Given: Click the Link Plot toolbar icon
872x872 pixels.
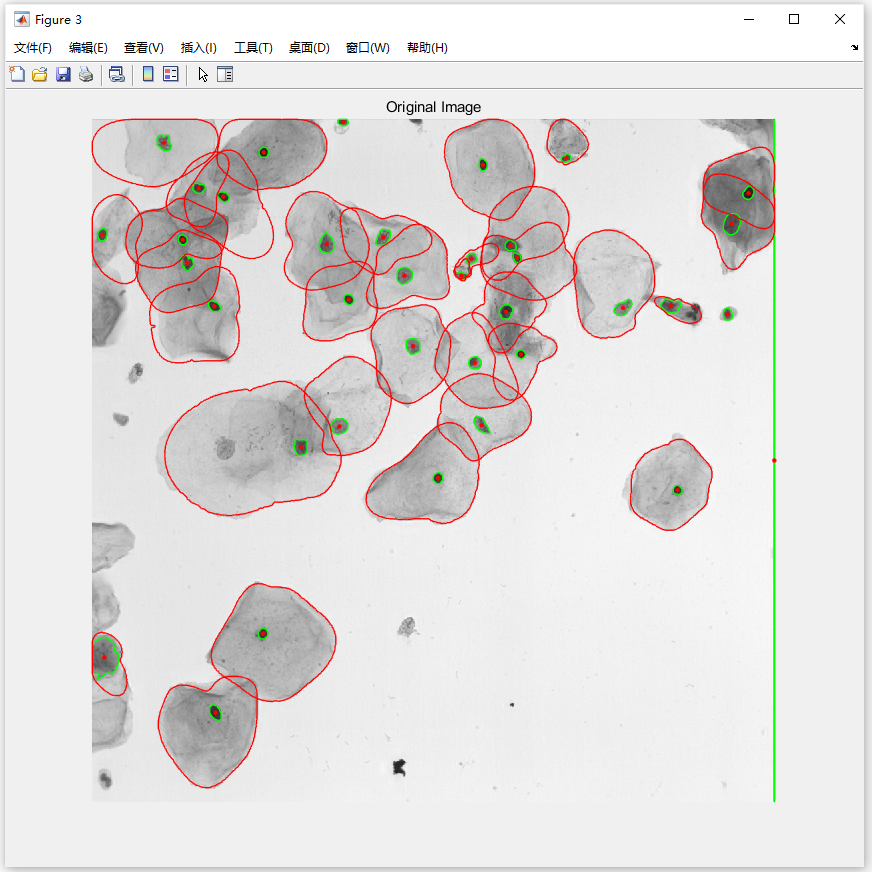Looking at the screenshot, I should (117, 75).
